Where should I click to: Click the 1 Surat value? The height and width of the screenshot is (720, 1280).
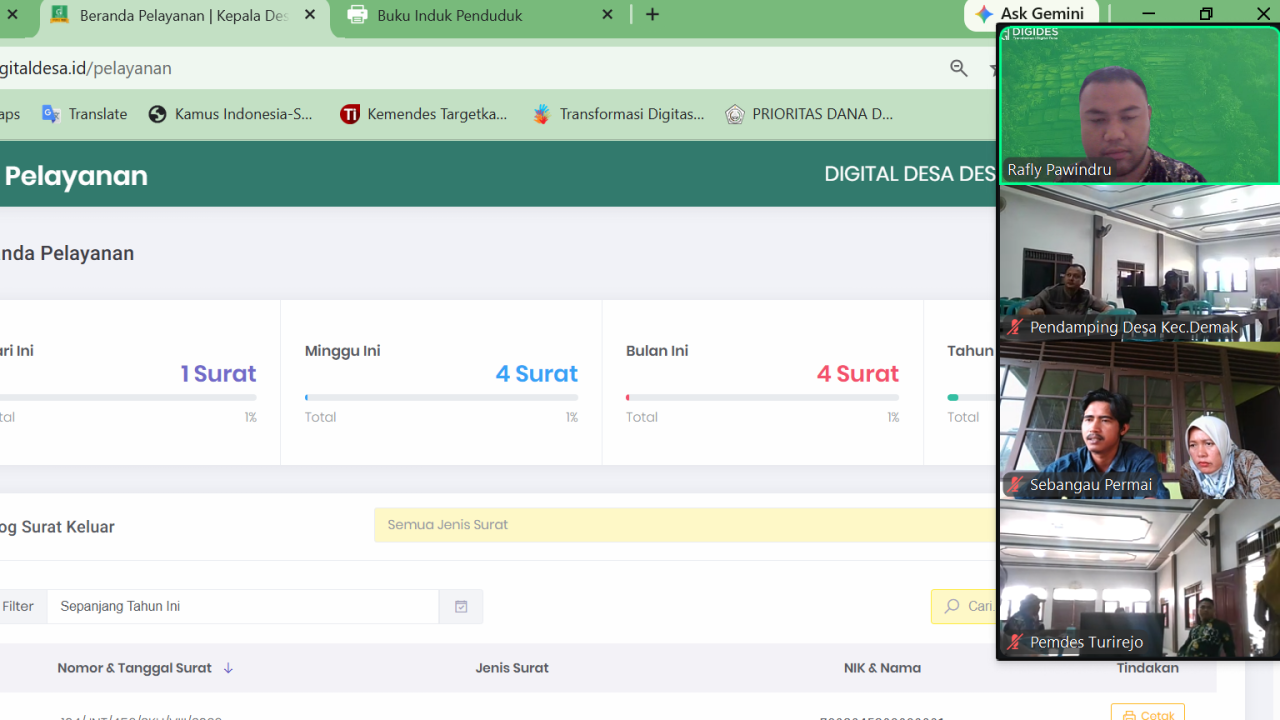click(x=218, y=374)
